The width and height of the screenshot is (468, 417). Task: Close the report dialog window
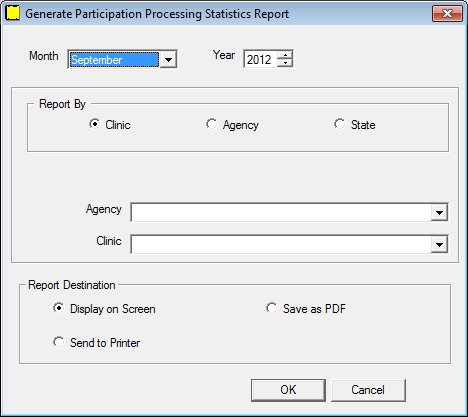(x=447, y=14)
